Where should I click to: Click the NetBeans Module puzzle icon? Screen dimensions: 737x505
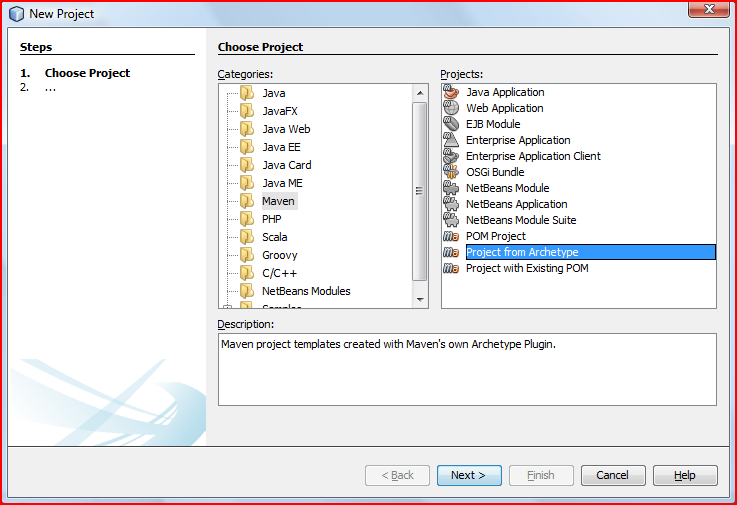(x=451, y=188)
